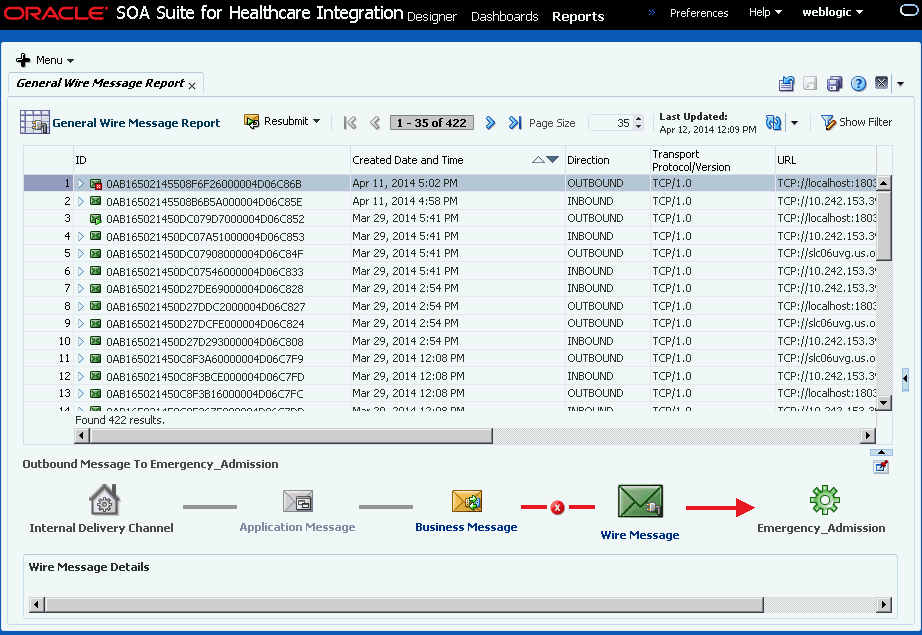This screenshot has height=635, width=922.
Task: Click the refresh report icon
Action: [x=773, y=122]
